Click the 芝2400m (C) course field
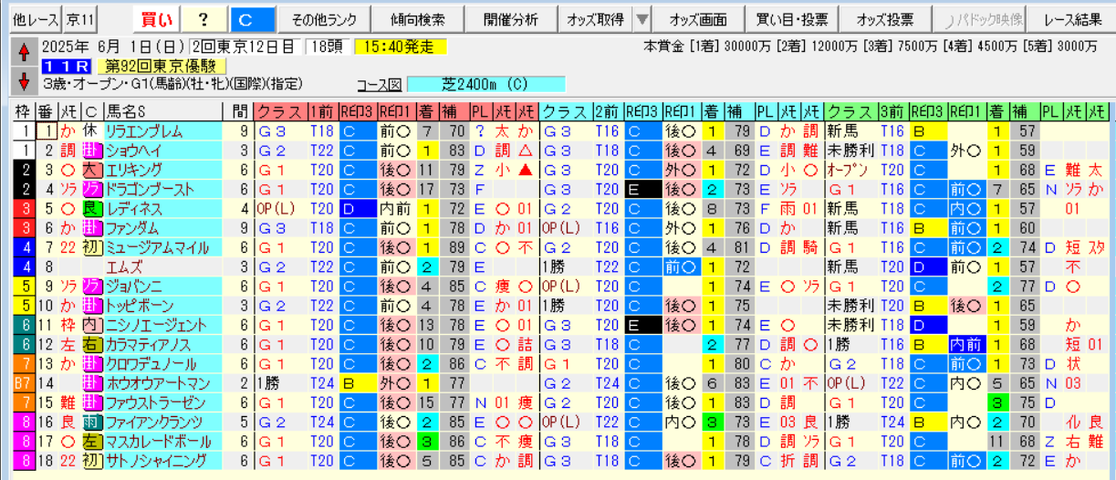Screen dimensions: 1116x480 [486, 84]
